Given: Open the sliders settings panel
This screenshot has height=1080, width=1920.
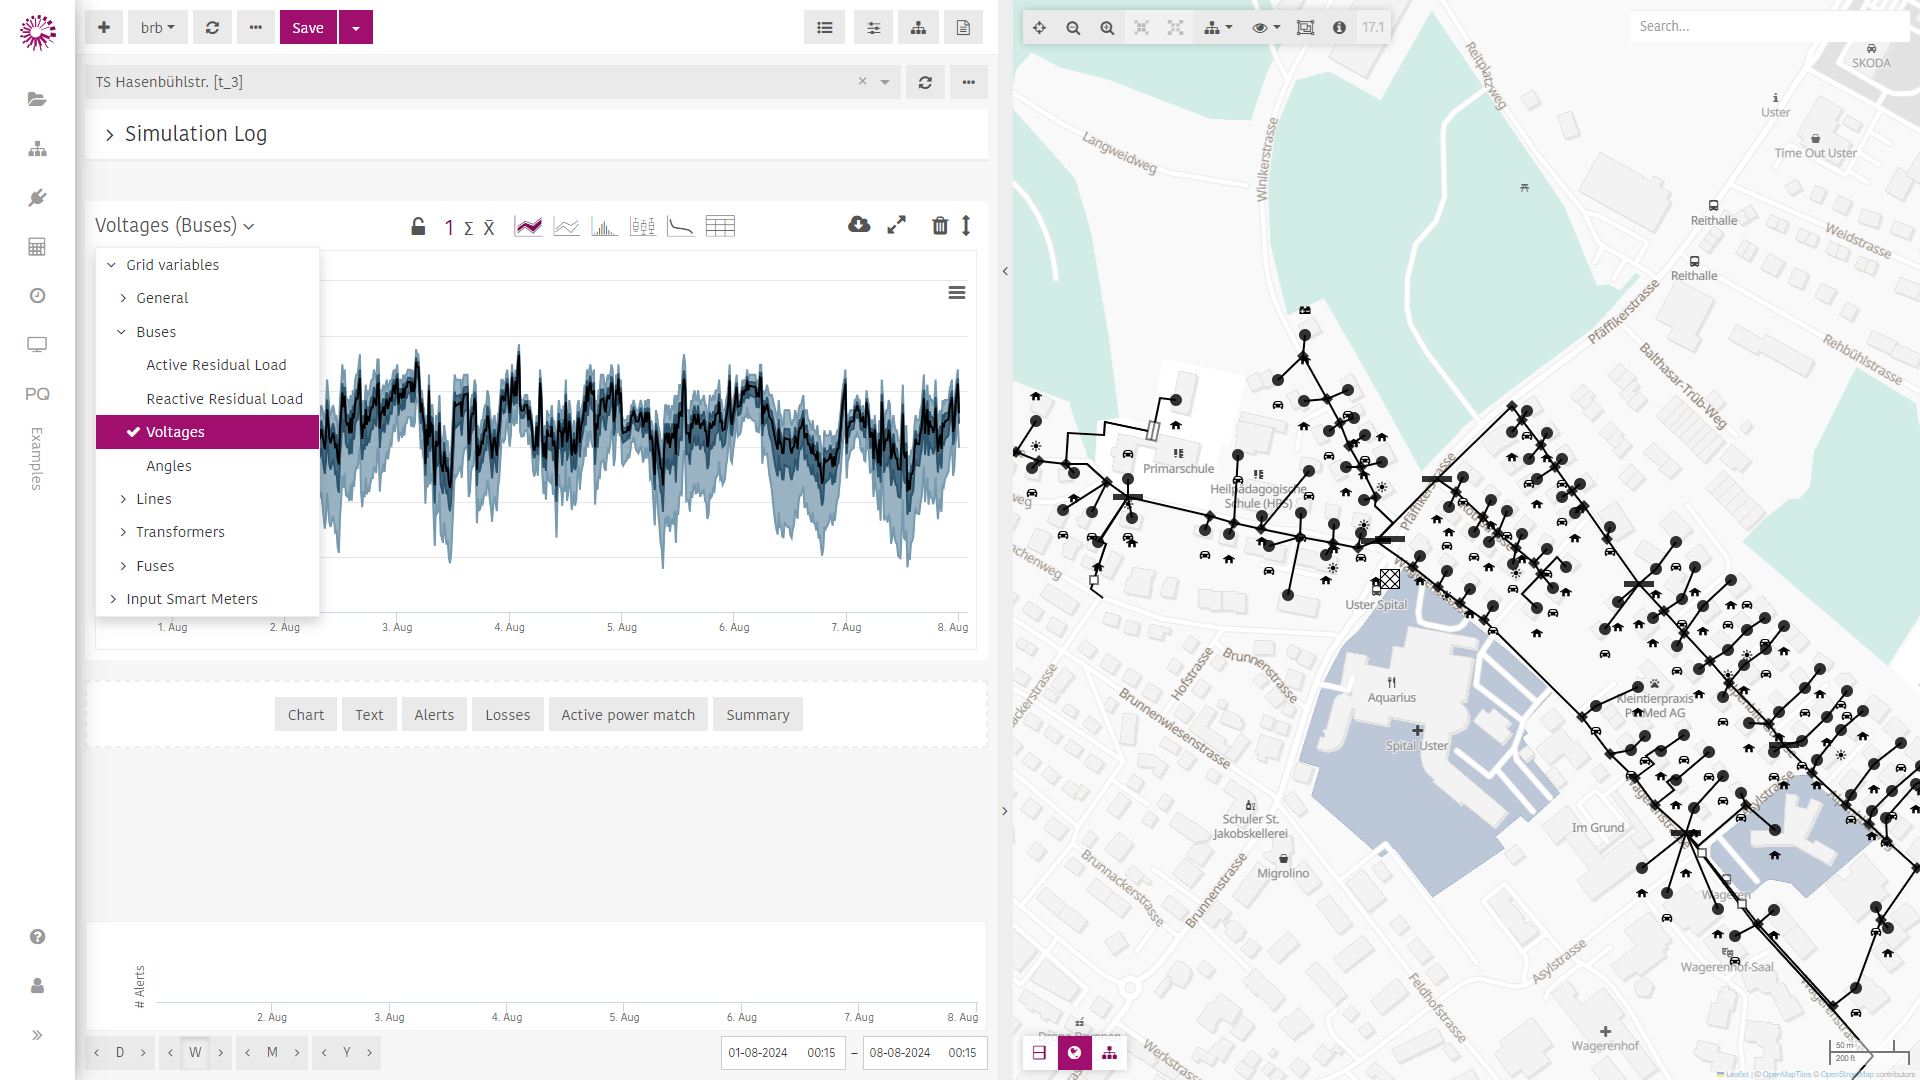Looking at the screenshot, I should (873, 28).
